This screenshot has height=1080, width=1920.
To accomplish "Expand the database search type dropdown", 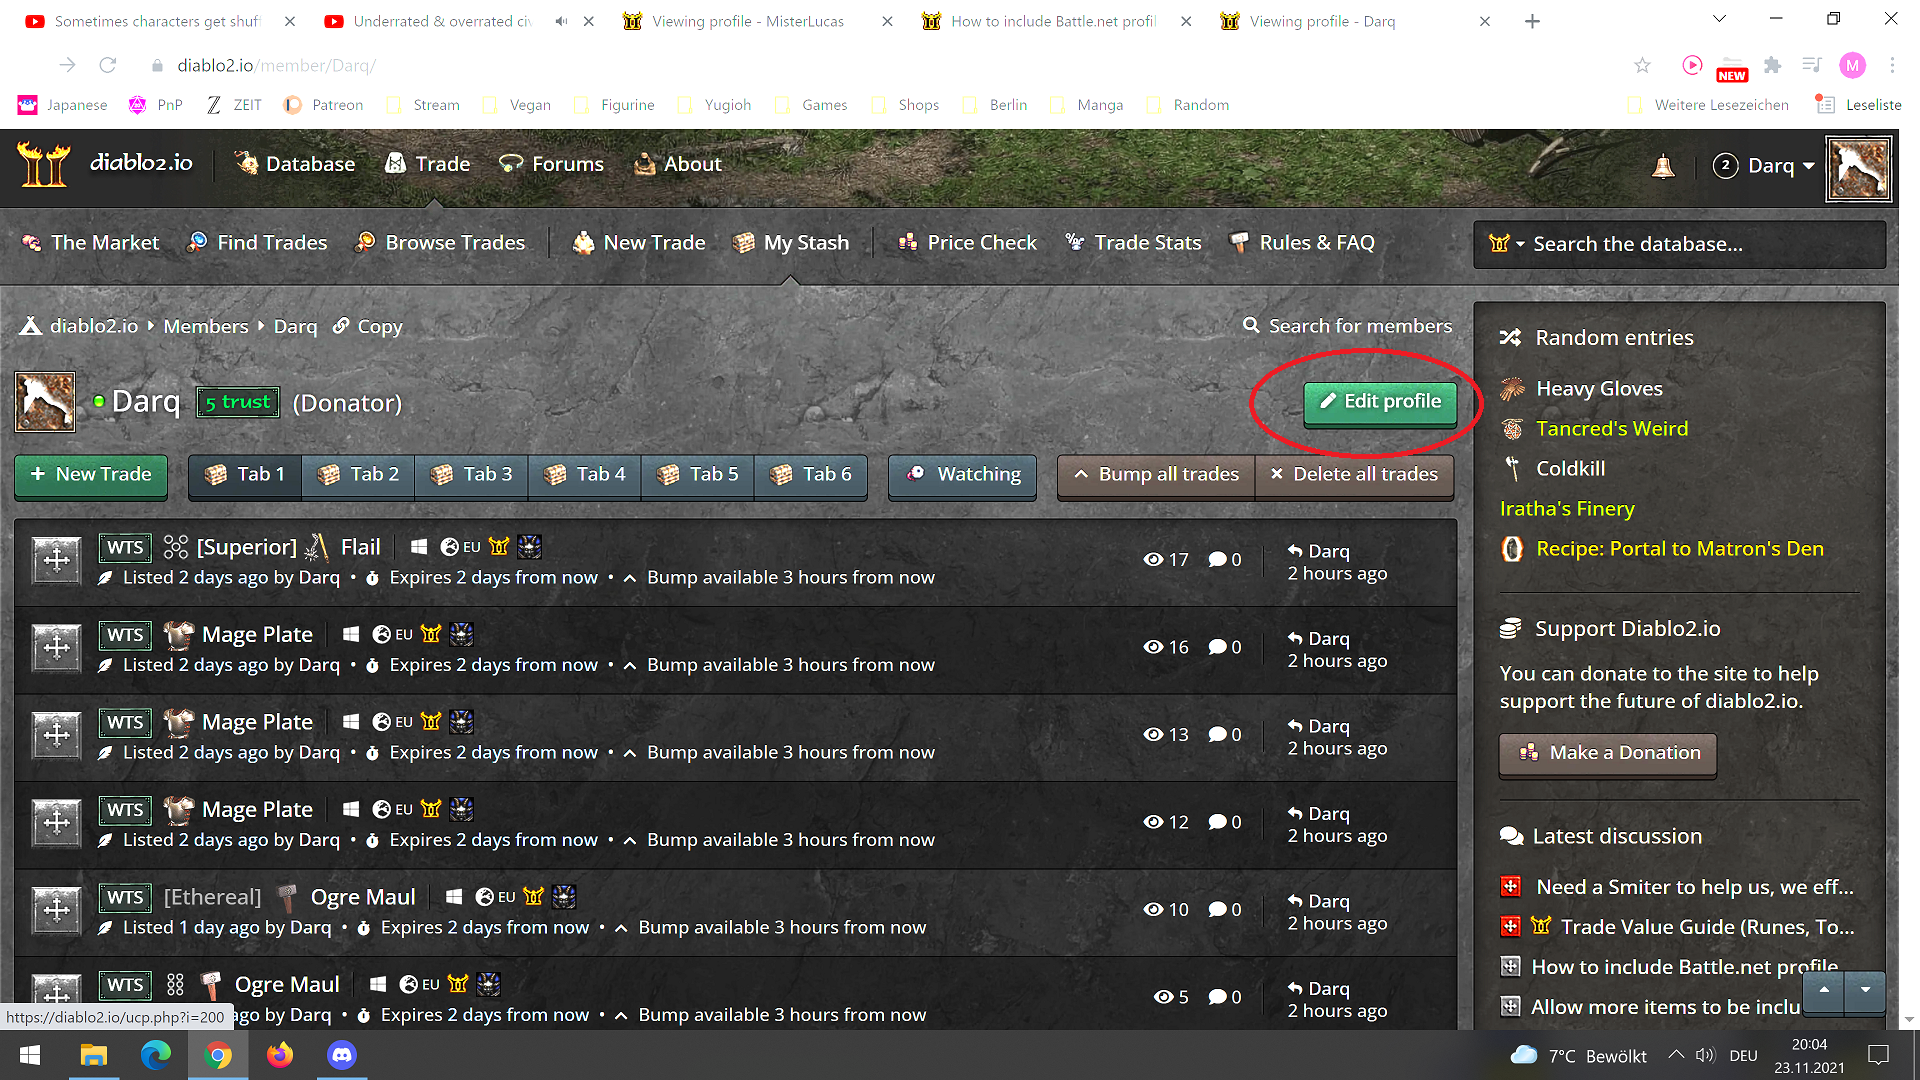I will pyautogui.click(x=1507, y=244).
